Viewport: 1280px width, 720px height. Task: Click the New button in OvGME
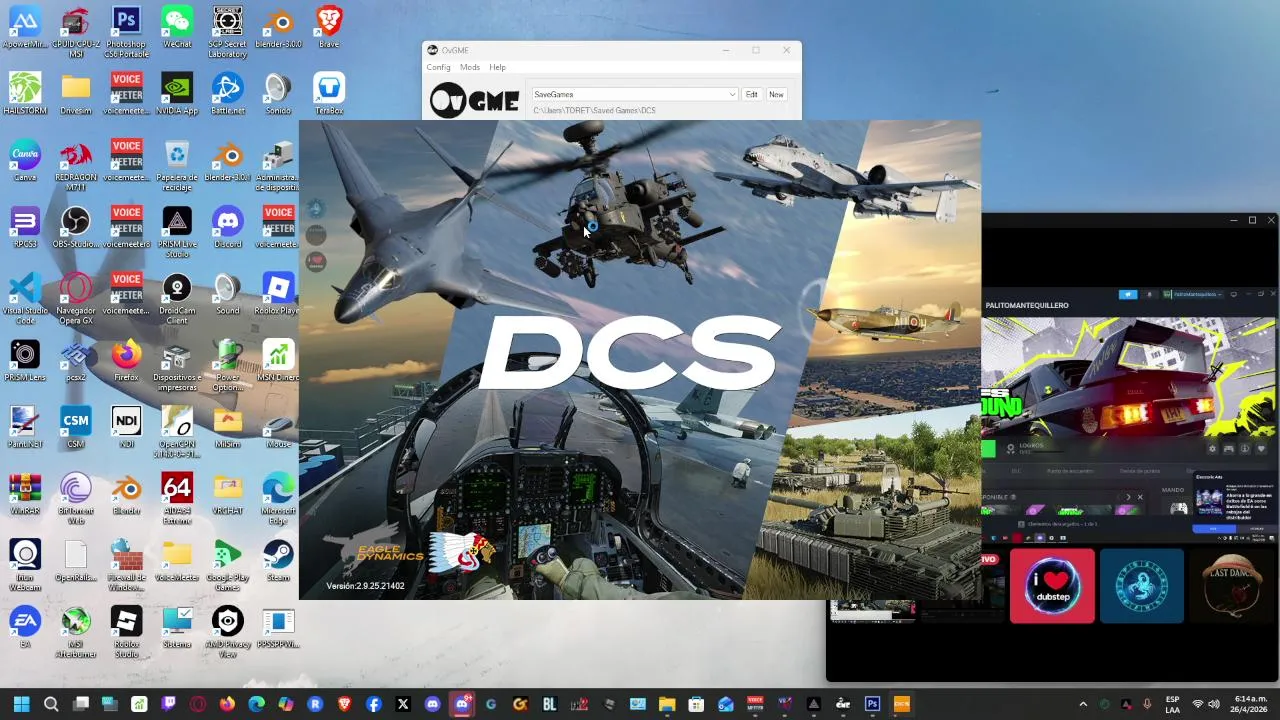pyautogui.click(x=776, y=94)
